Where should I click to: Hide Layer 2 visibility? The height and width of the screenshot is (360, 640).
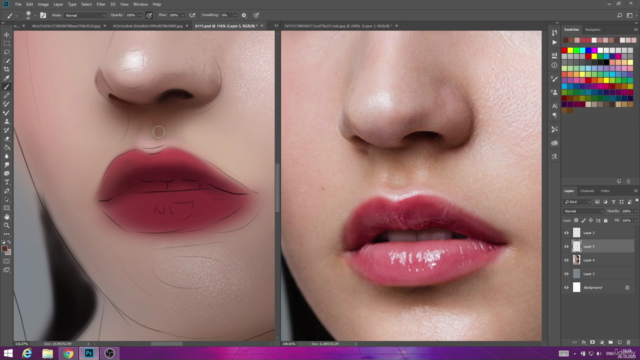[x=566, y=233]
